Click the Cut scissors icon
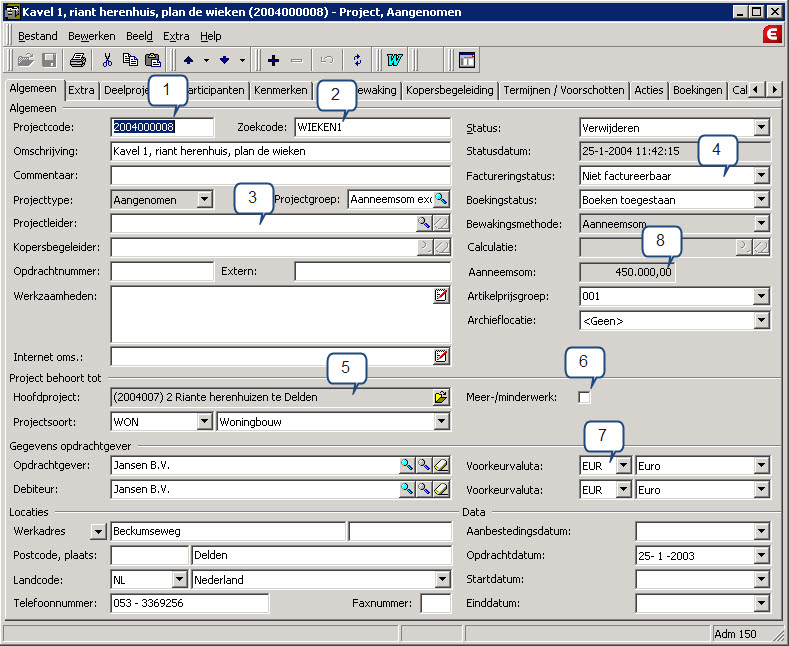789x646 pixels. tap(107, 60)
